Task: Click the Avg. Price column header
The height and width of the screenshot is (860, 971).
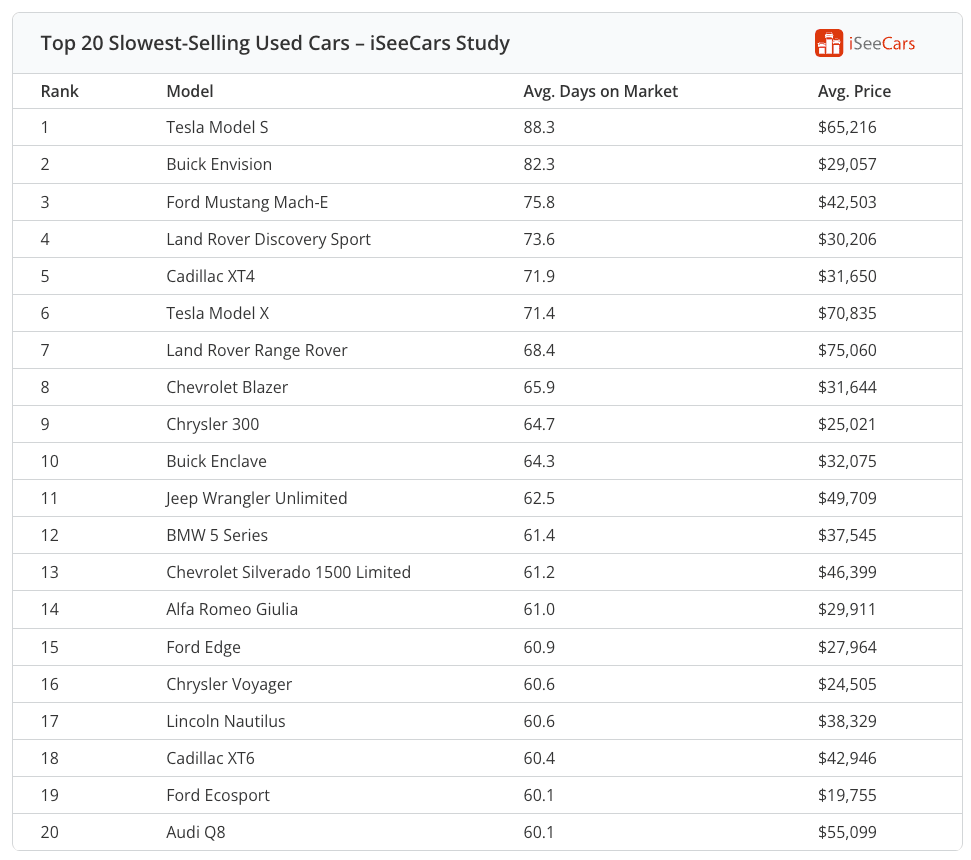Action: tap(853, 91)
